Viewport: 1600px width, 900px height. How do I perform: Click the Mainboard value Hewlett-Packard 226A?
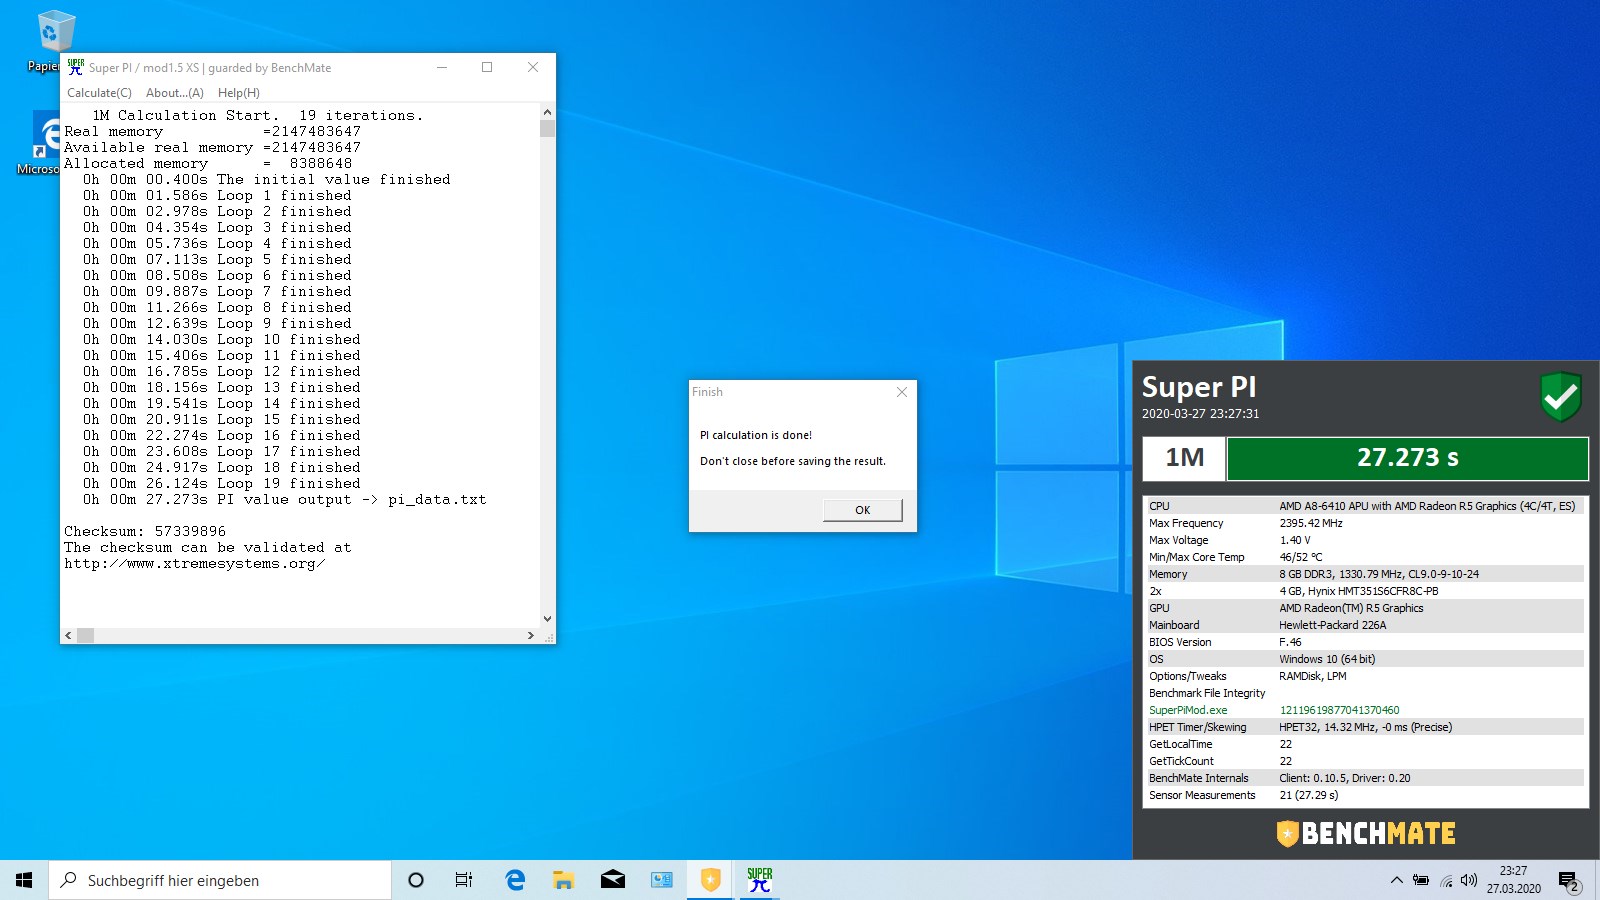tap(1333, 625)
